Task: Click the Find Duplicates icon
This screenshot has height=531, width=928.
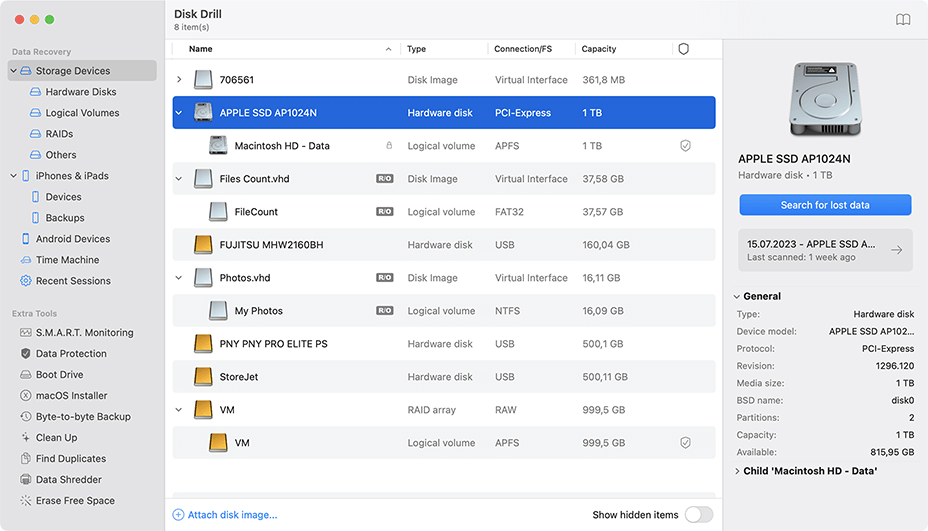Action: (x=25, y=458)
